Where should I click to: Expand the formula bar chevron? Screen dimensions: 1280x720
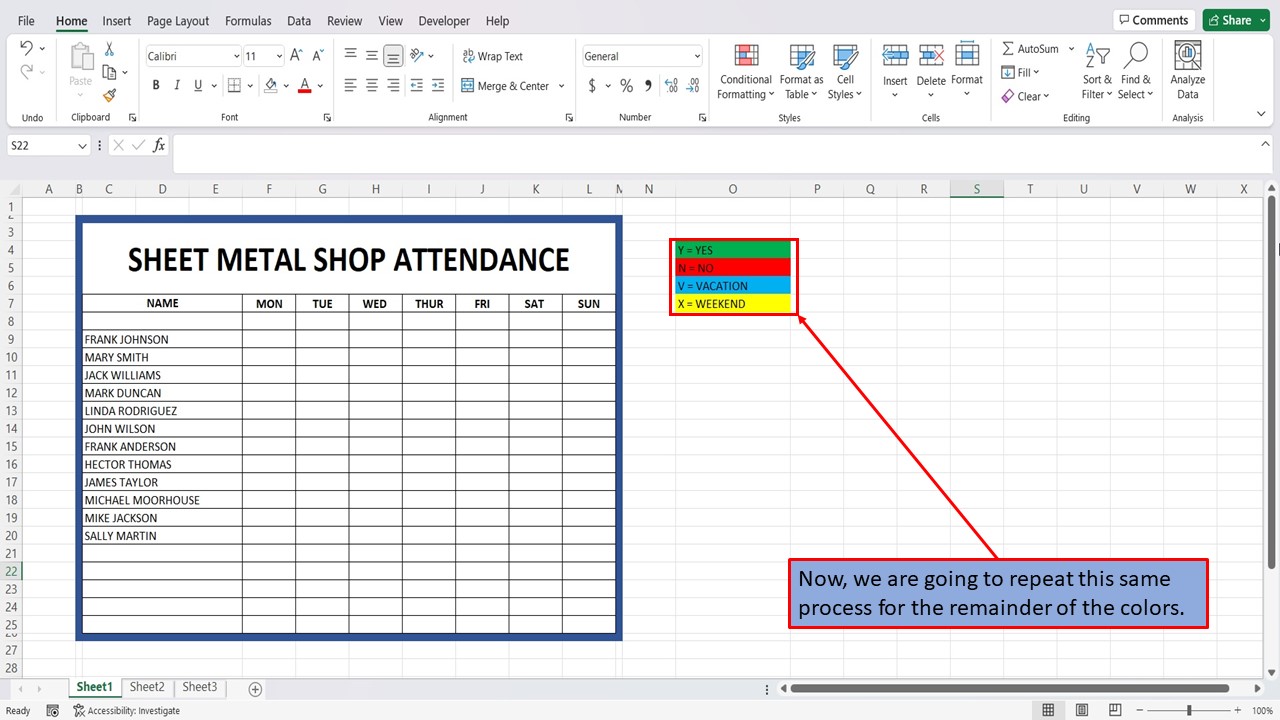[x=1265, y=145]
